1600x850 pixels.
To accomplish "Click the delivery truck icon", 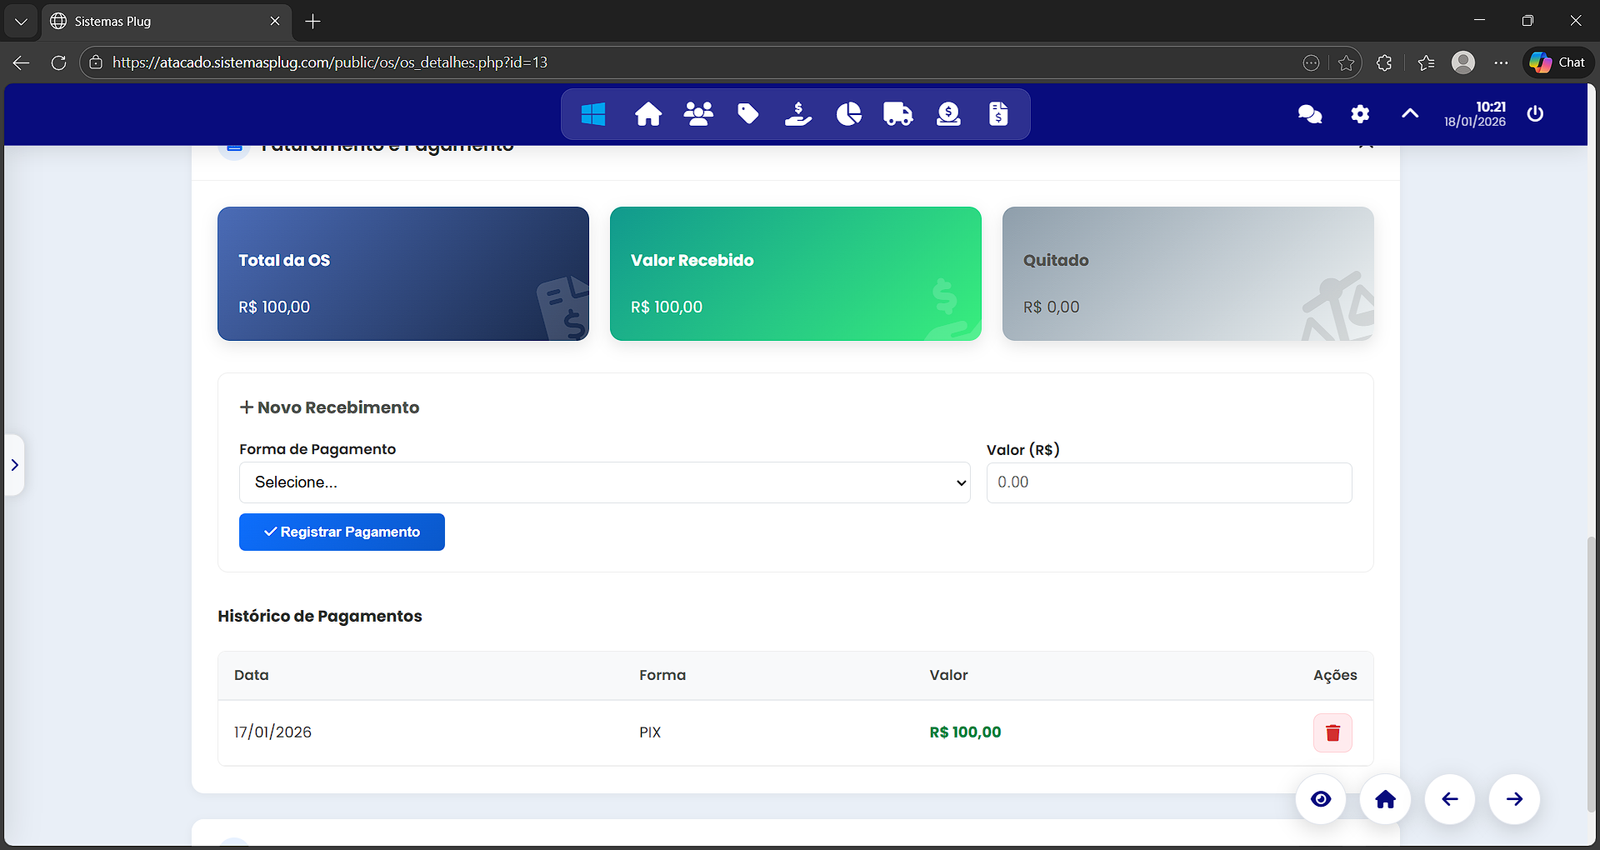I will click(x=898, y=114).
